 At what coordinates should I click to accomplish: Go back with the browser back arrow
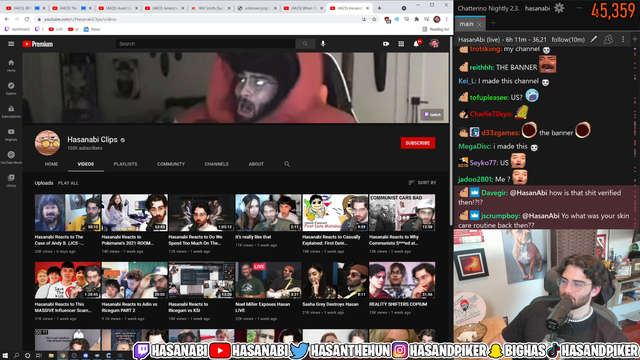tap(7, 19)
